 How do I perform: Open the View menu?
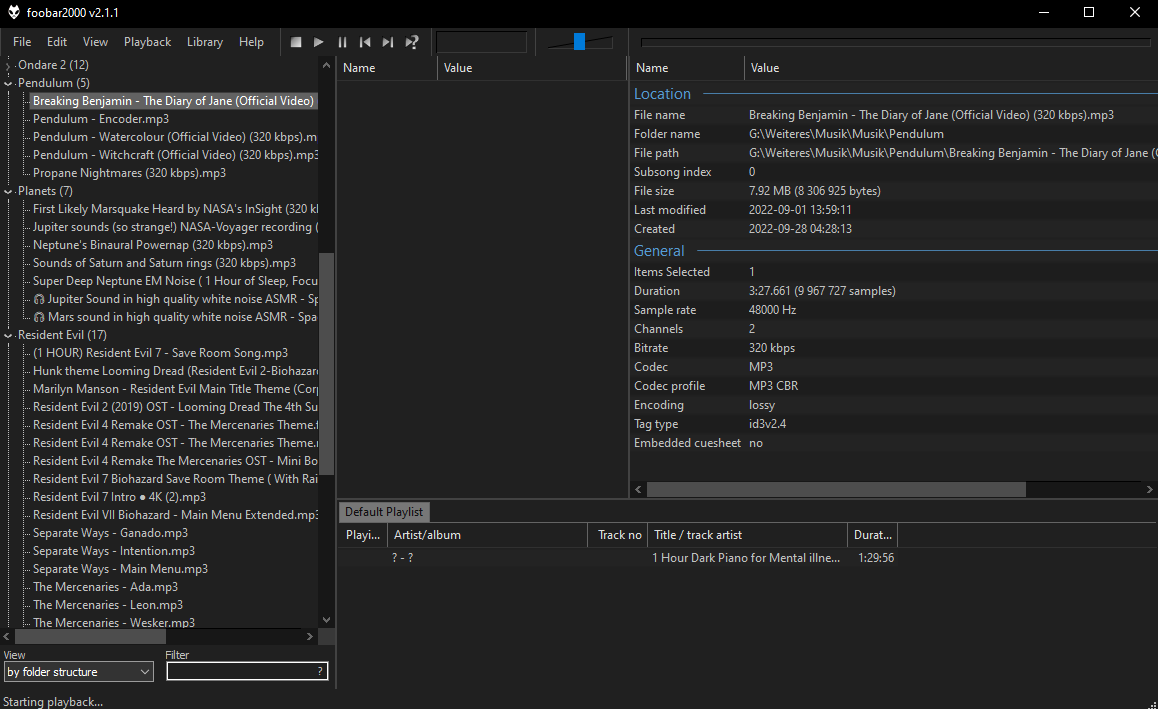[95, 42]
